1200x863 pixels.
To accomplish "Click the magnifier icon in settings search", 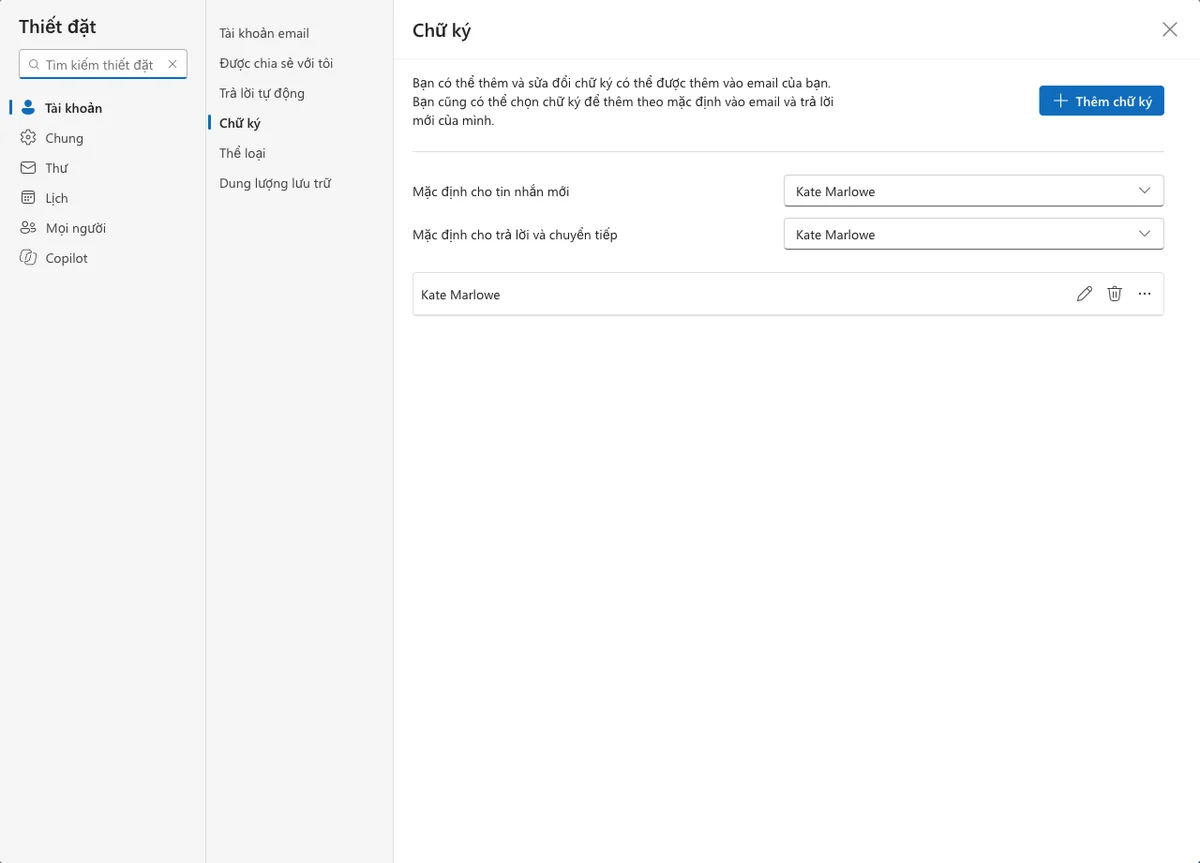I will pos(35,65).
